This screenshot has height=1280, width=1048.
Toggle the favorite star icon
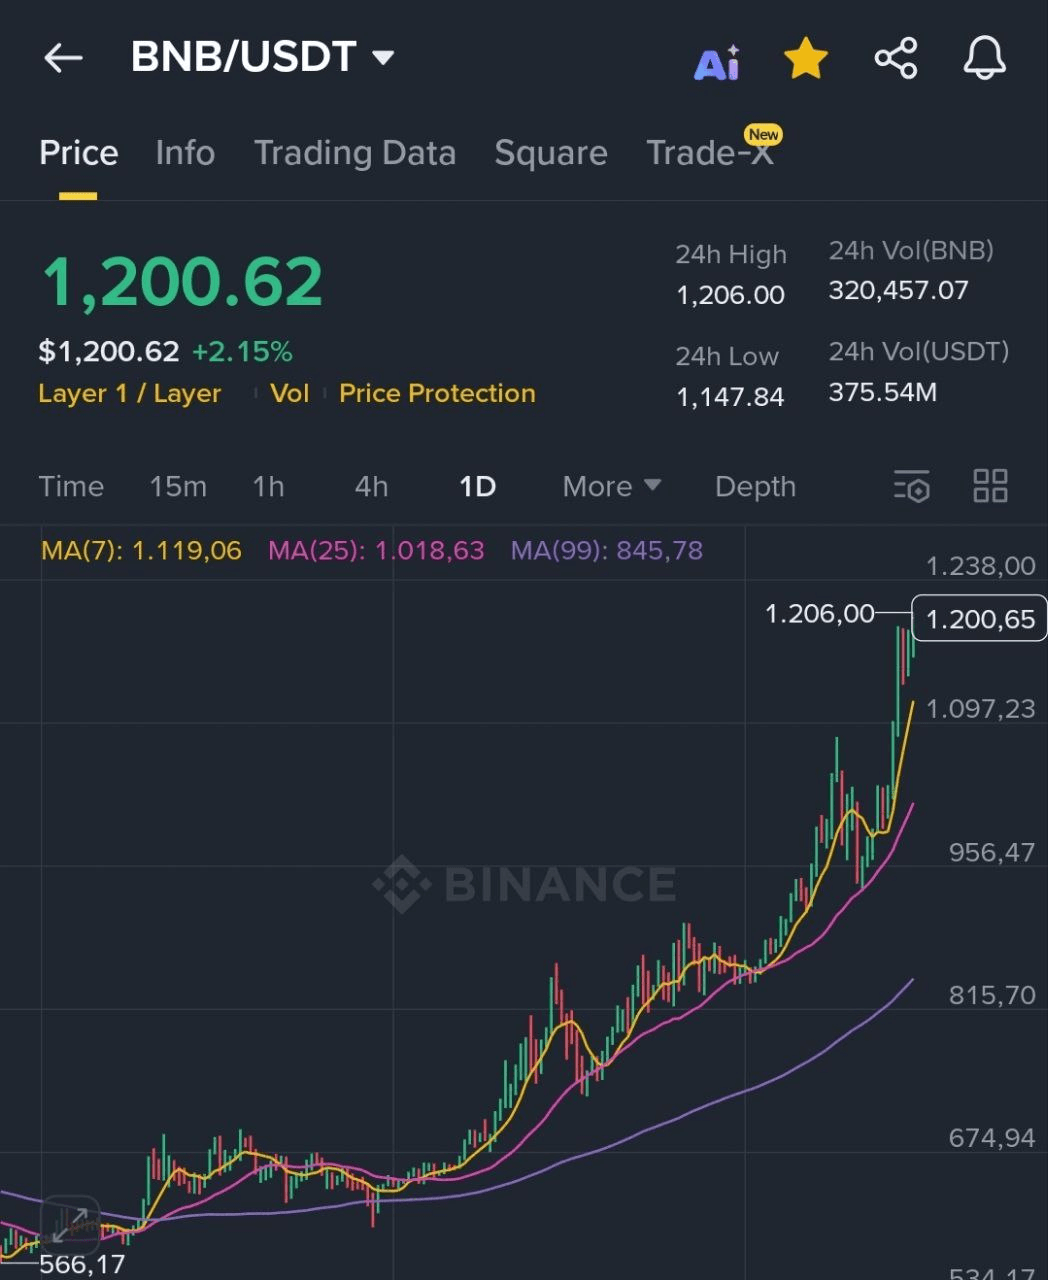[x=805, y=59]
